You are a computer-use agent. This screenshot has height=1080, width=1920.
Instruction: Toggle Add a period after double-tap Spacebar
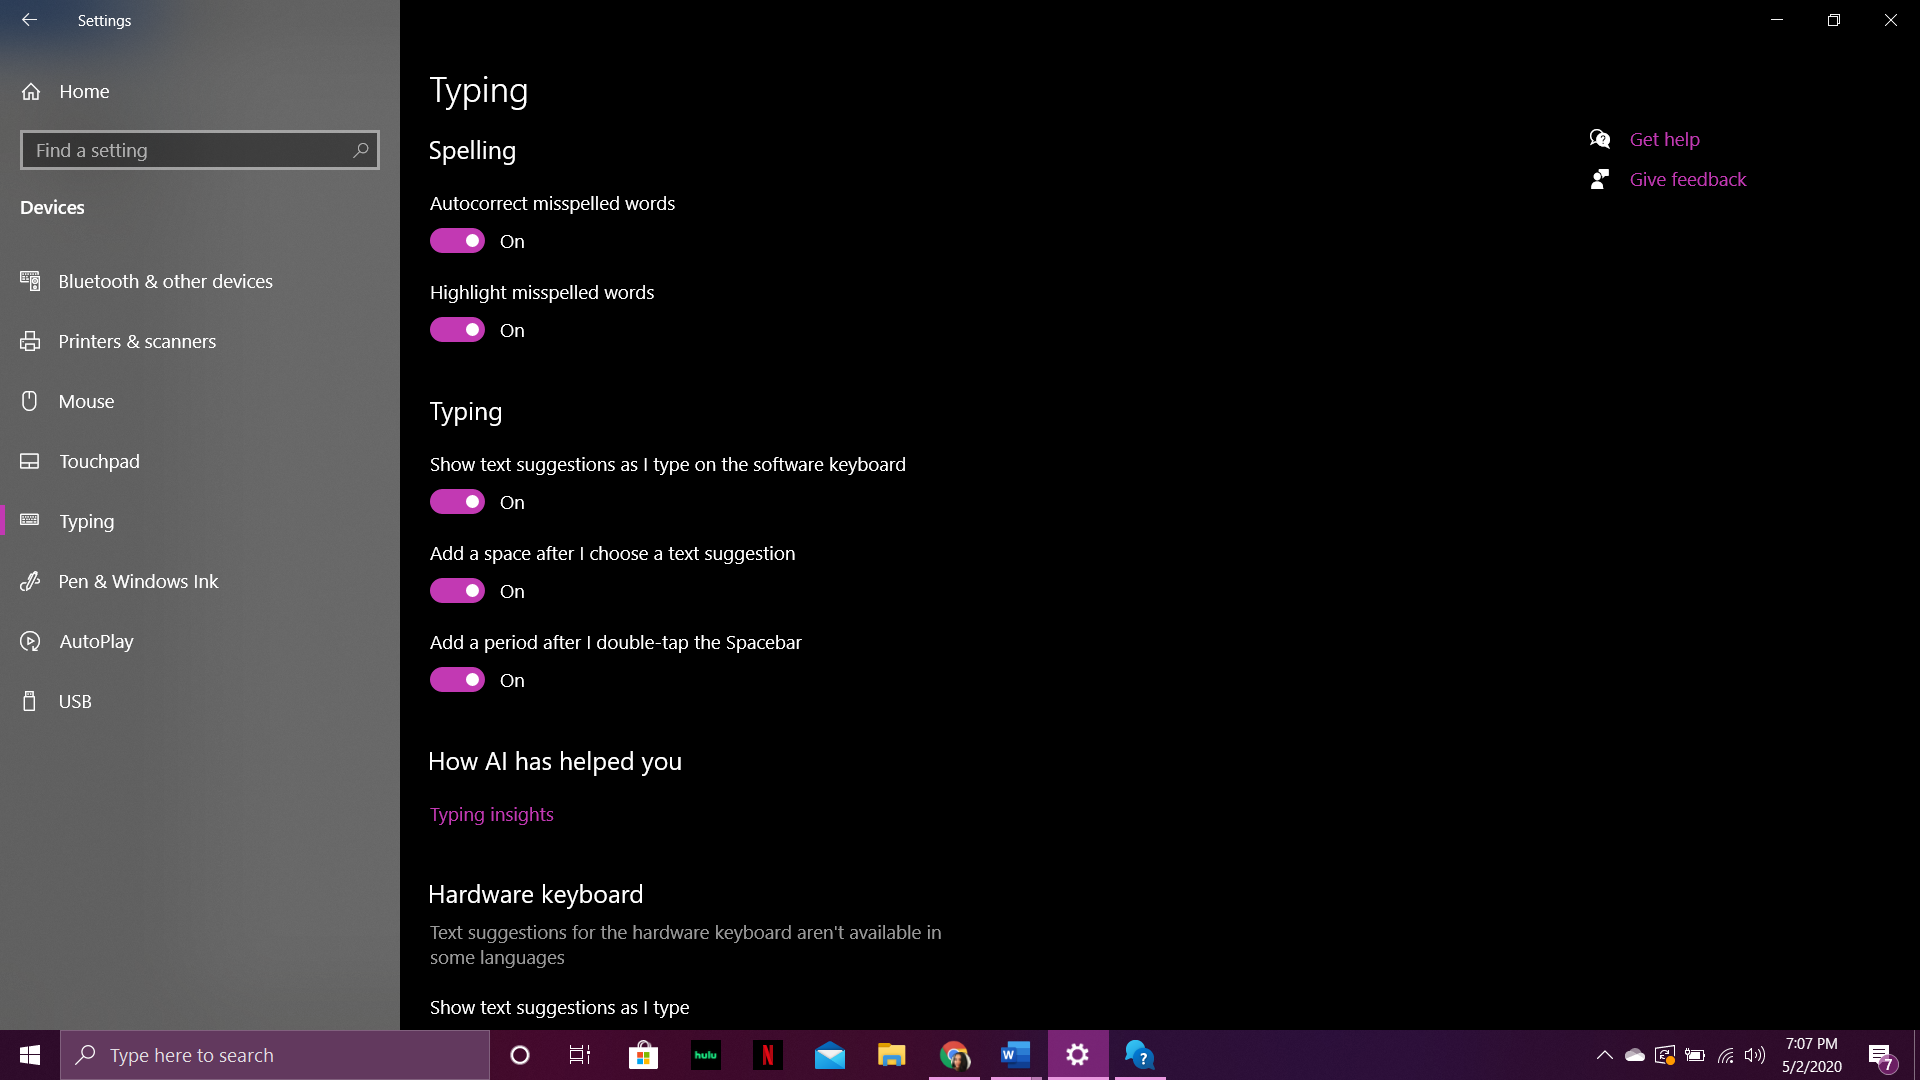coord(457,680)
